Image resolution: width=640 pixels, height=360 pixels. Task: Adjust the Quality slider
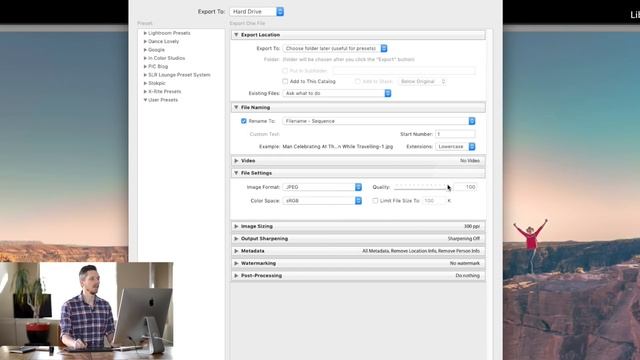point(422,187)
